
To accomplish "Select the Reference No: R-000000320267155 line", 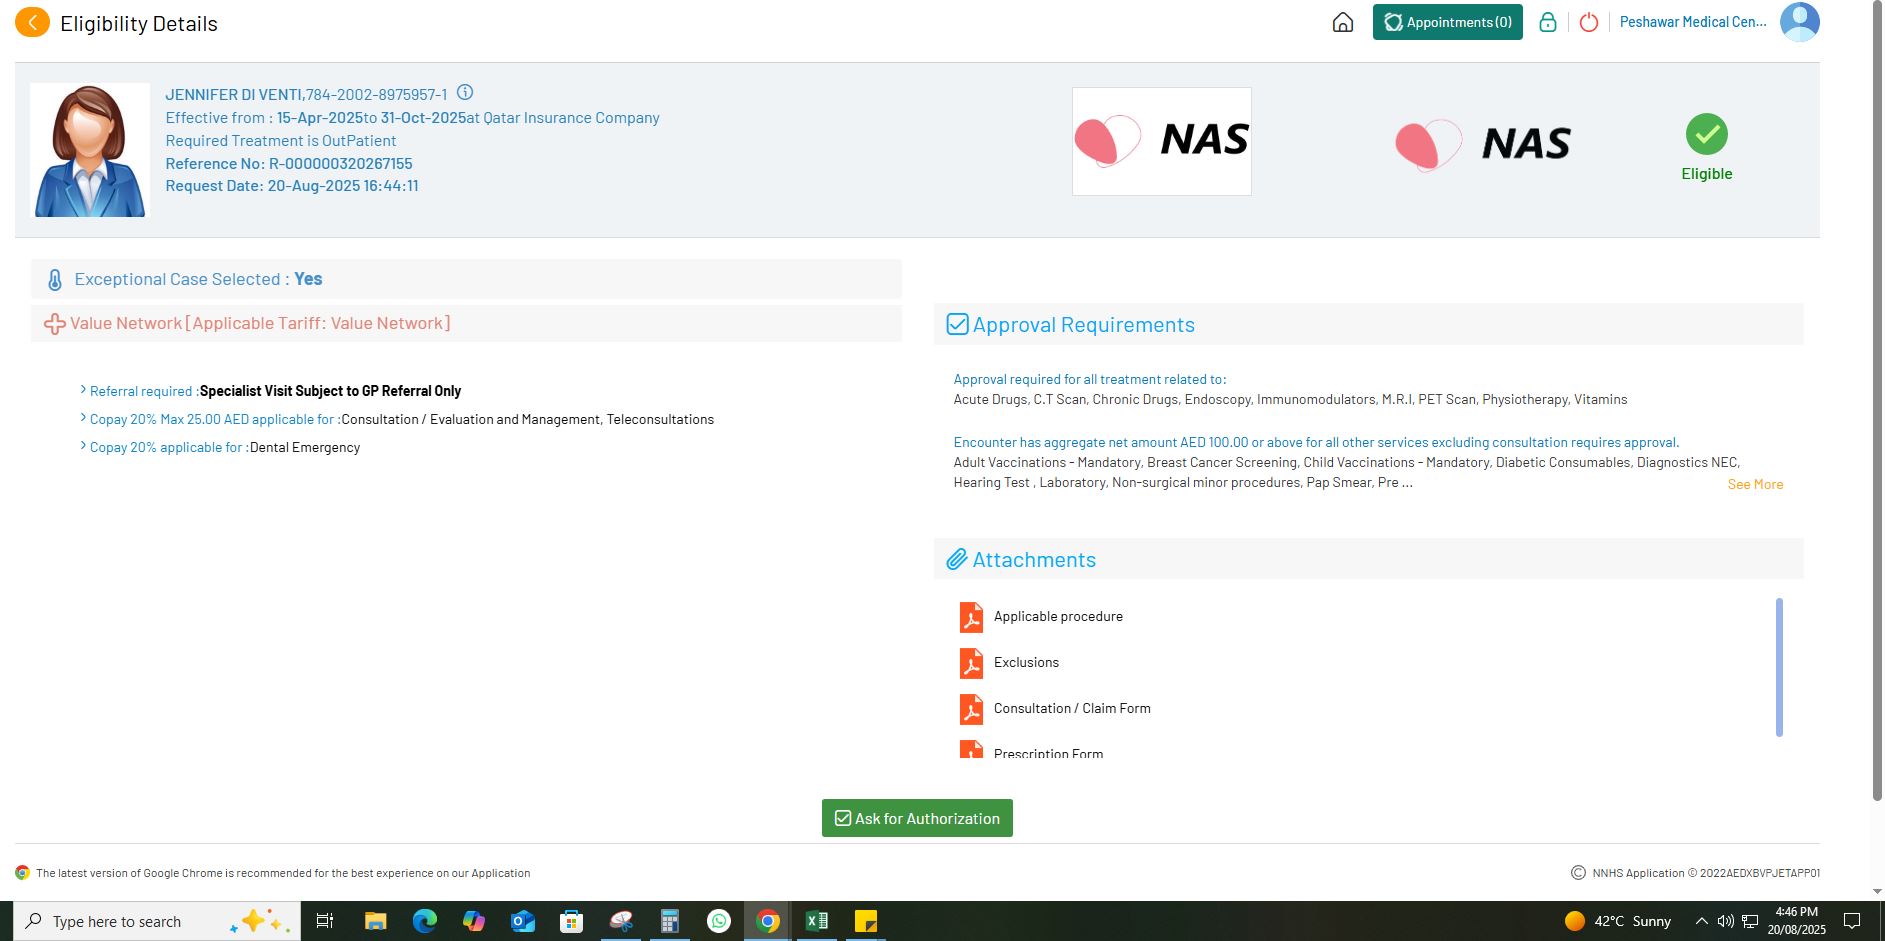I will 289,164.
